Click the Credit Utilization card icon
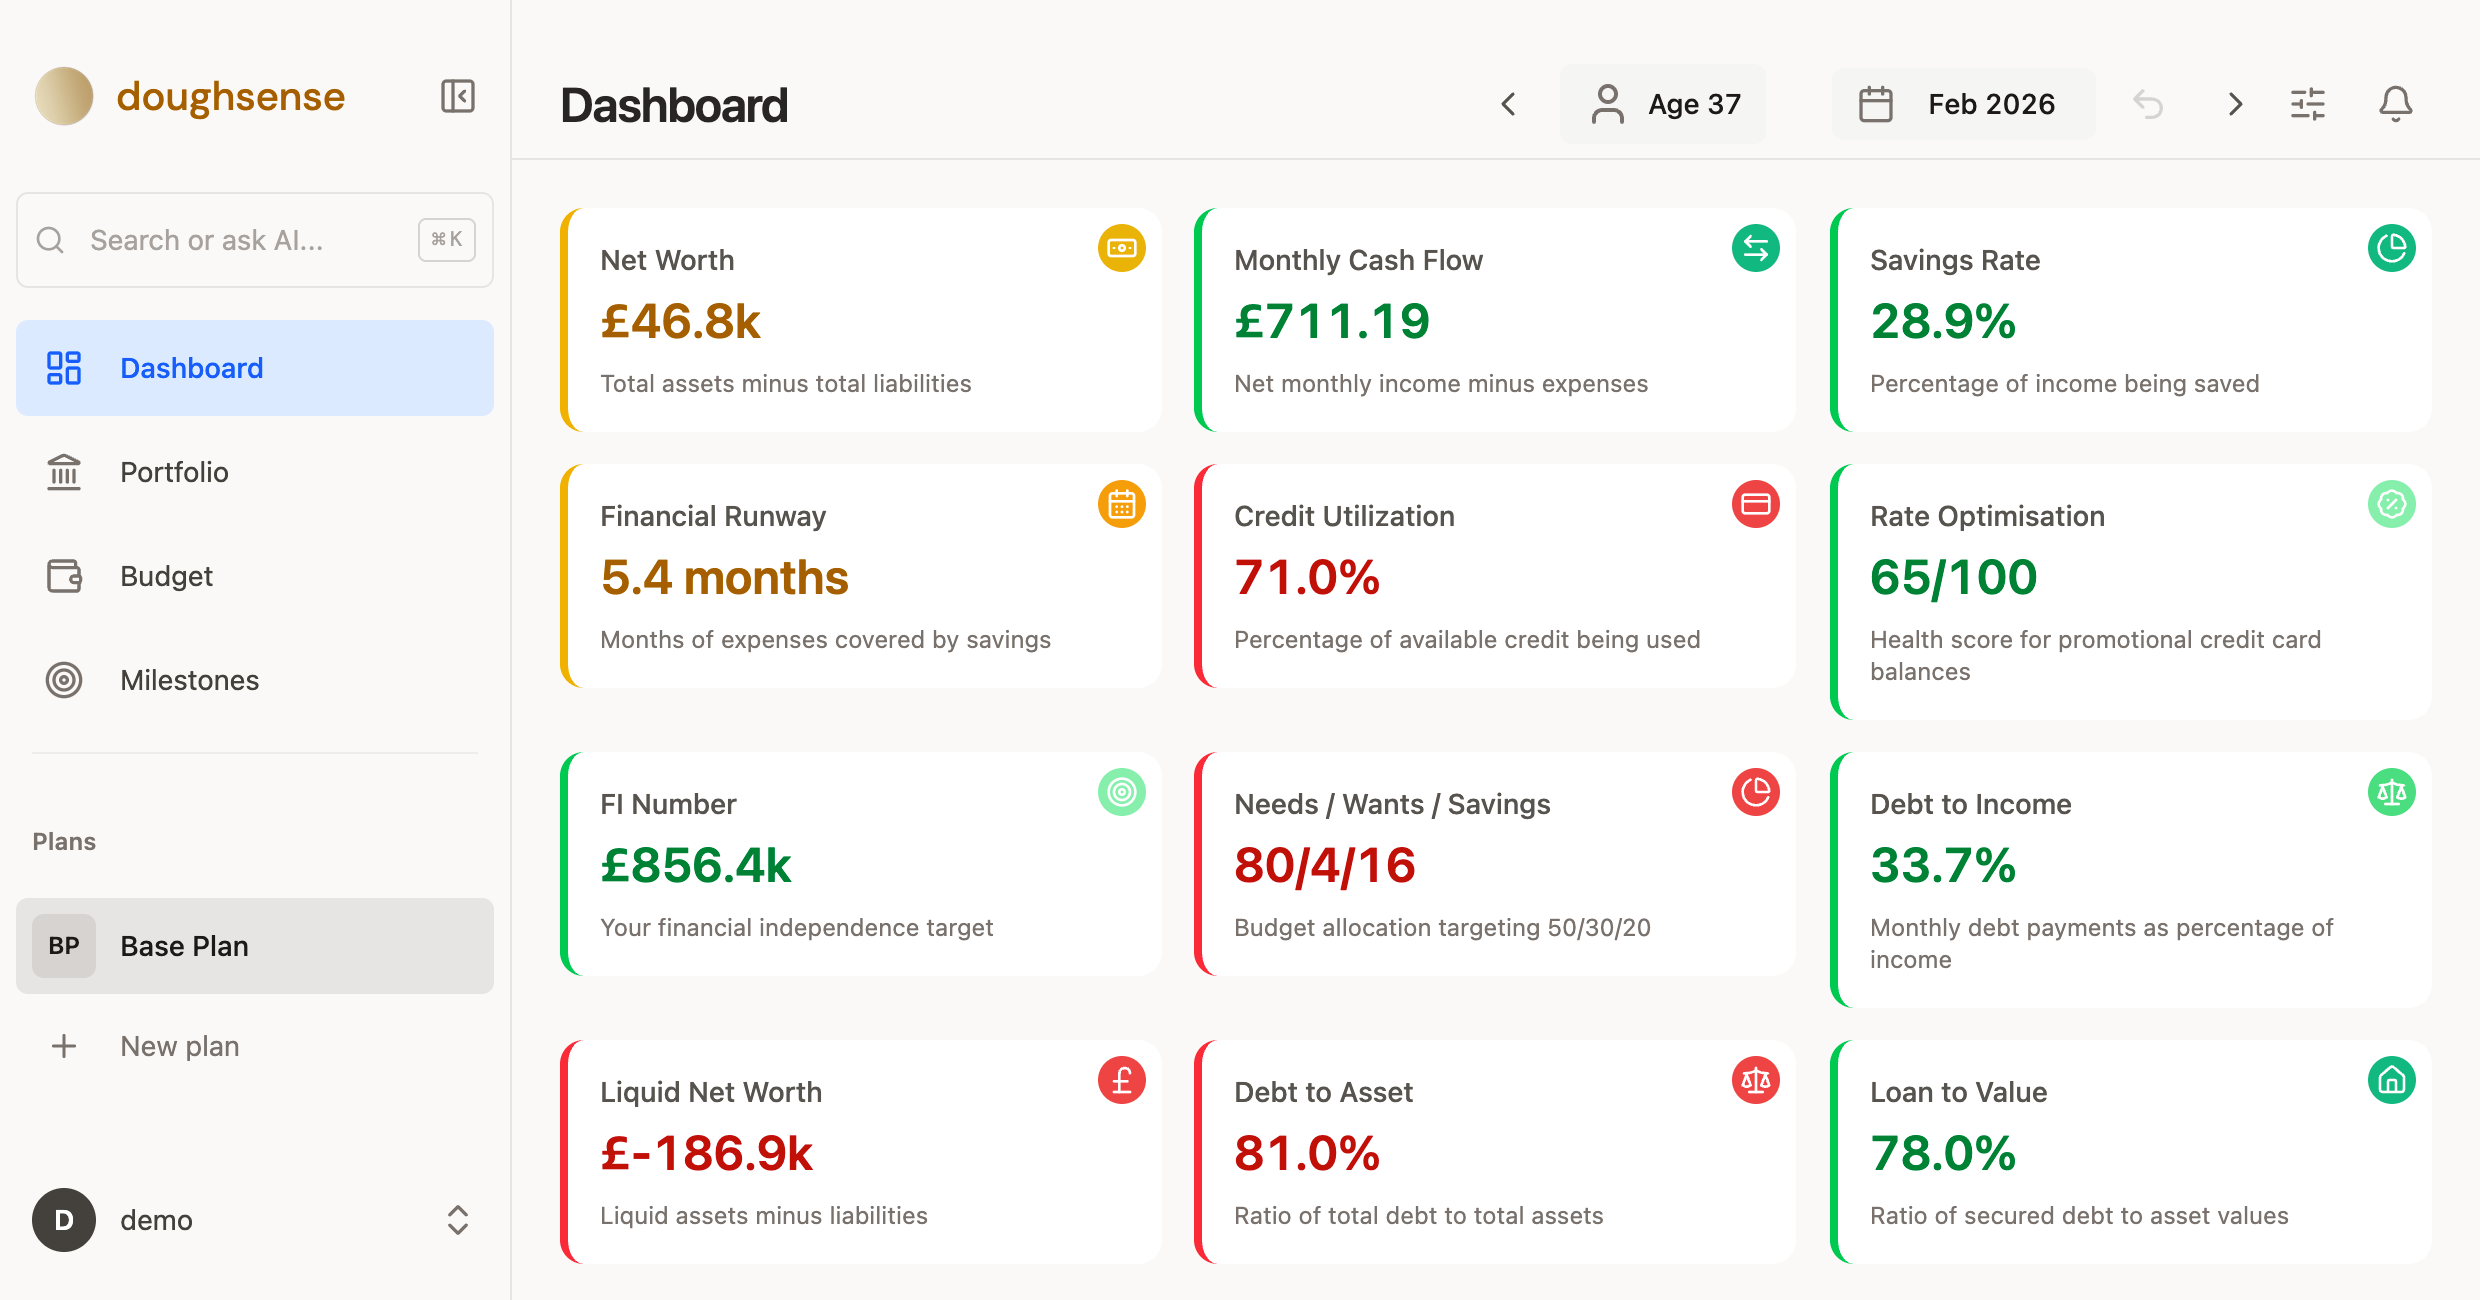The image size is (2480, 1300). [1756, 504]
